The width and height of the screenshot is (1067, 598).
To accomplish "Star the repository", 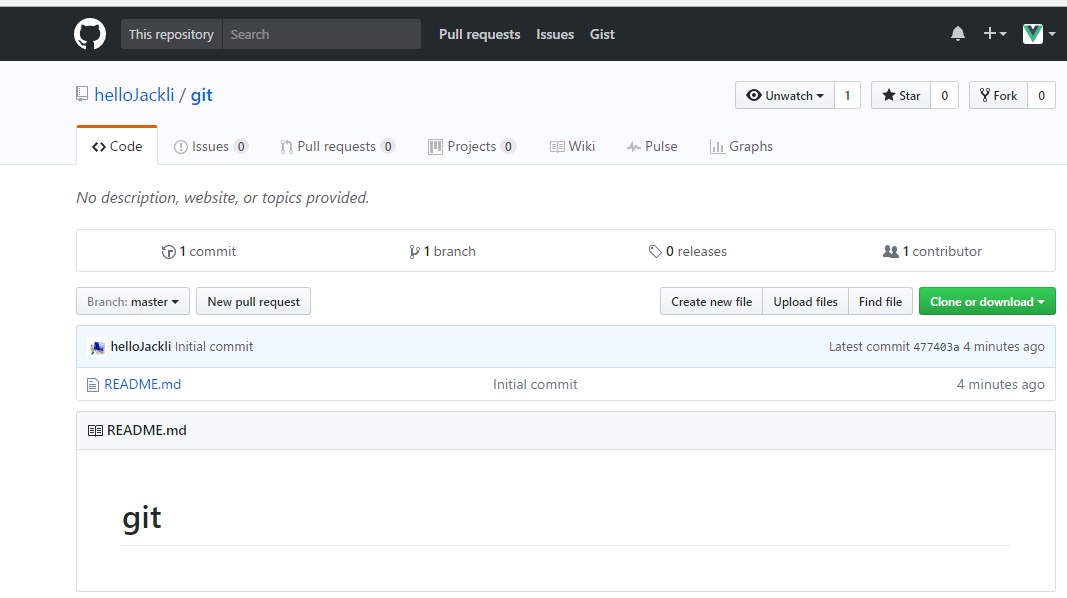I will coord(901,95).
